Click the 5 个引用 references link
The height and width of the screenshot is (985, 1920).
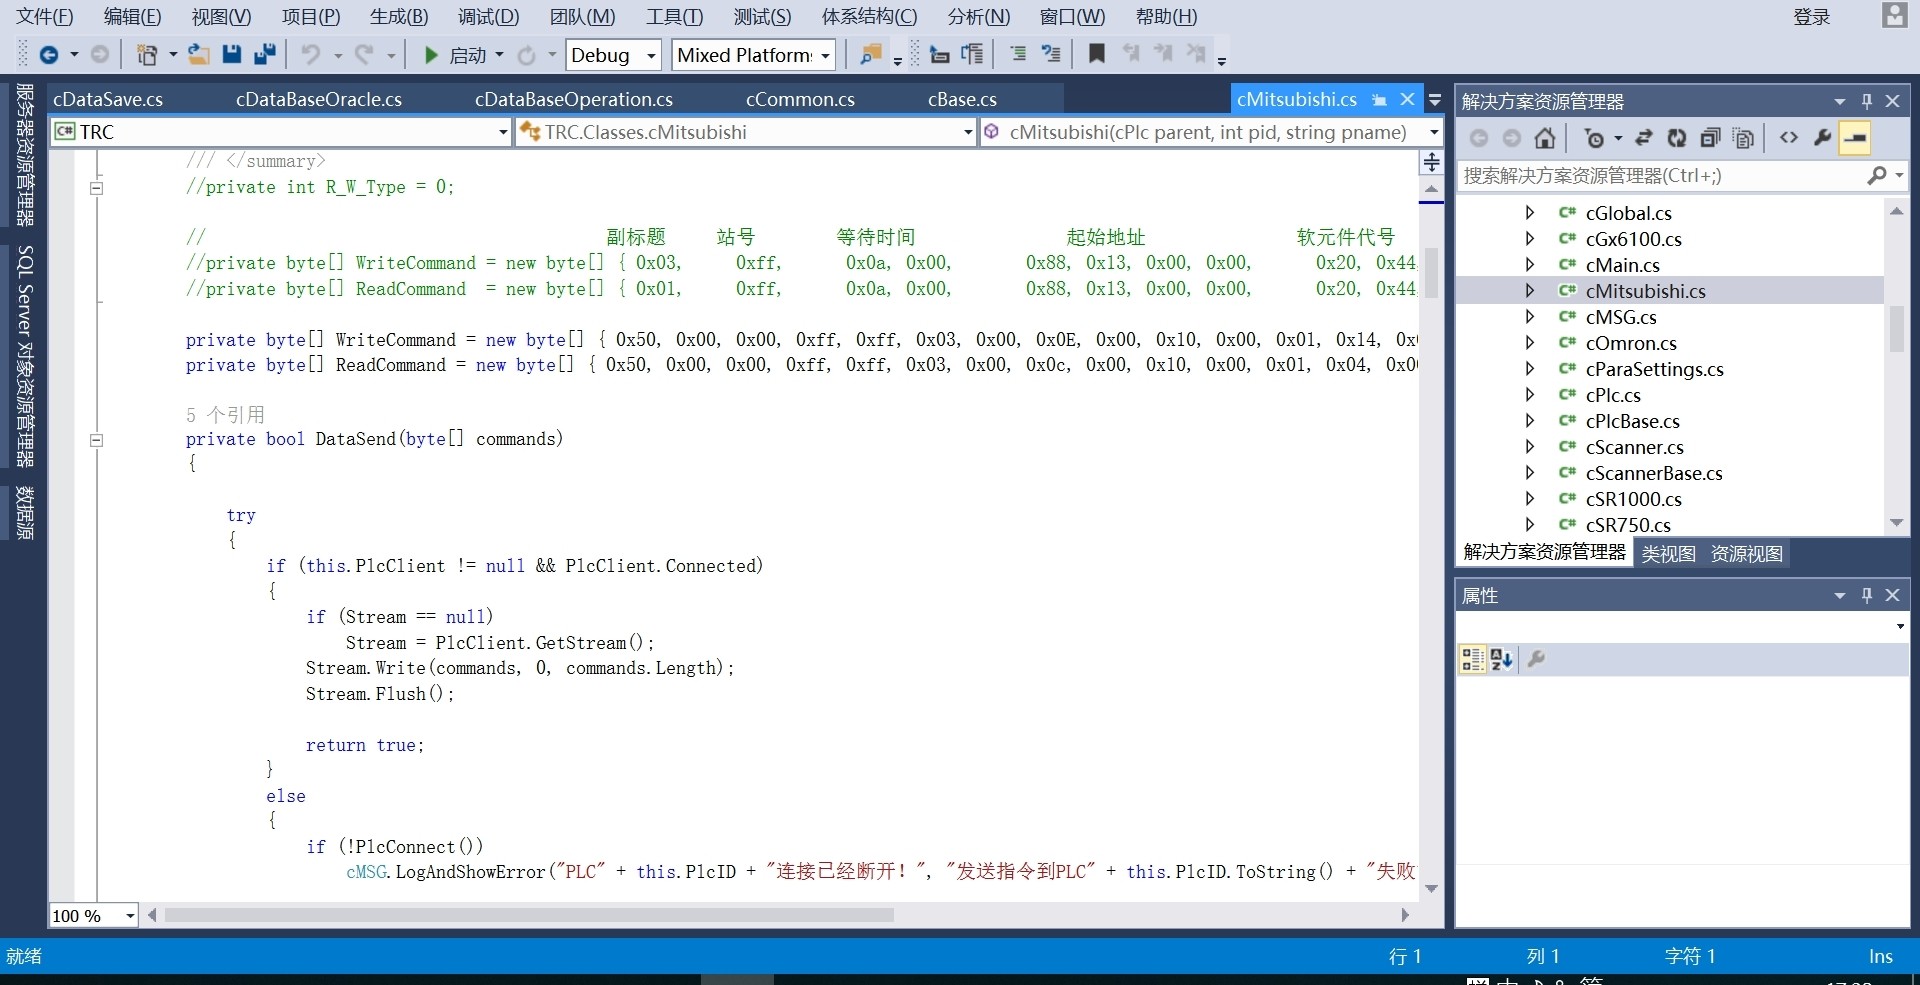click(x=225, y=414)
